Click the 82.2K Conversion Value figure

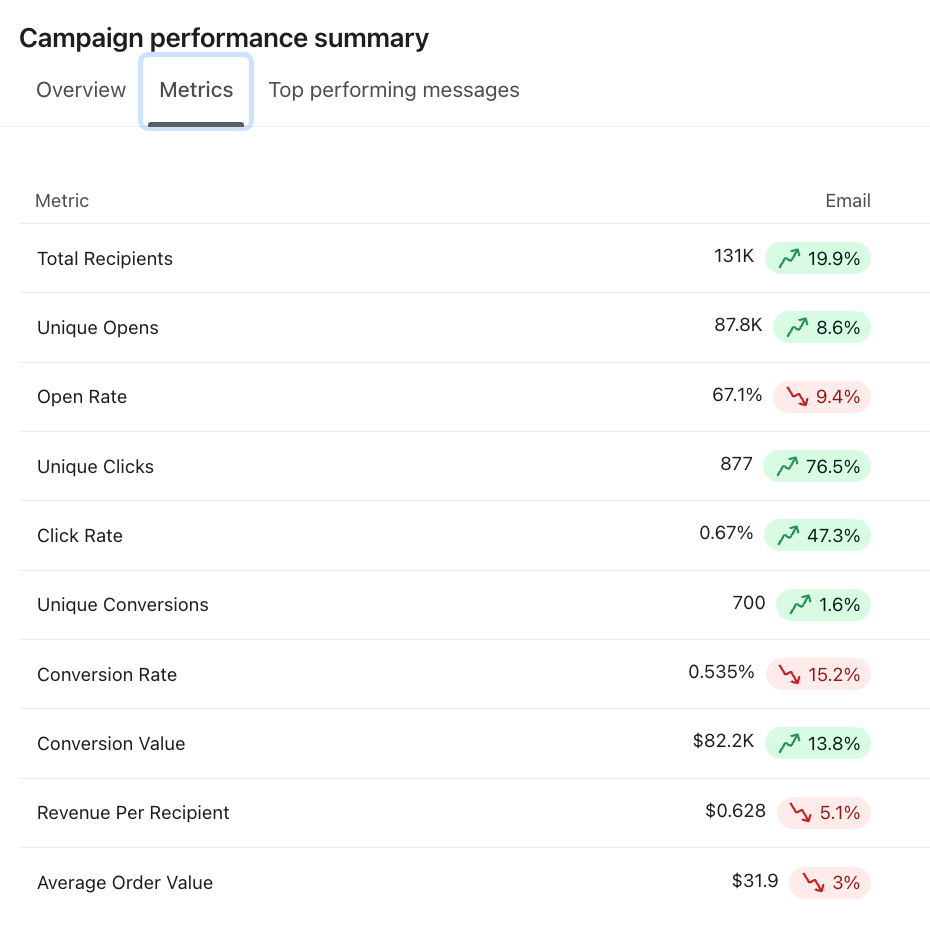(723, 742)
